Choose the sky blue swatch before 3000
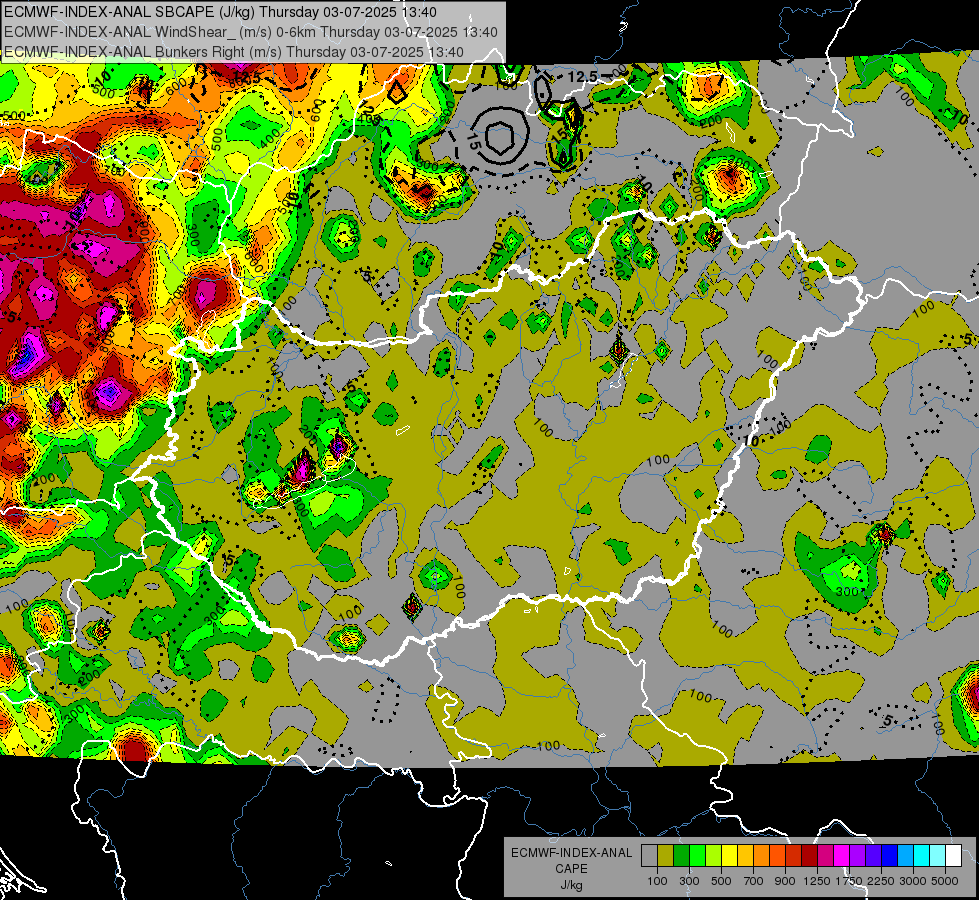This screenshot has height=900, width=979. coord(905,856)
